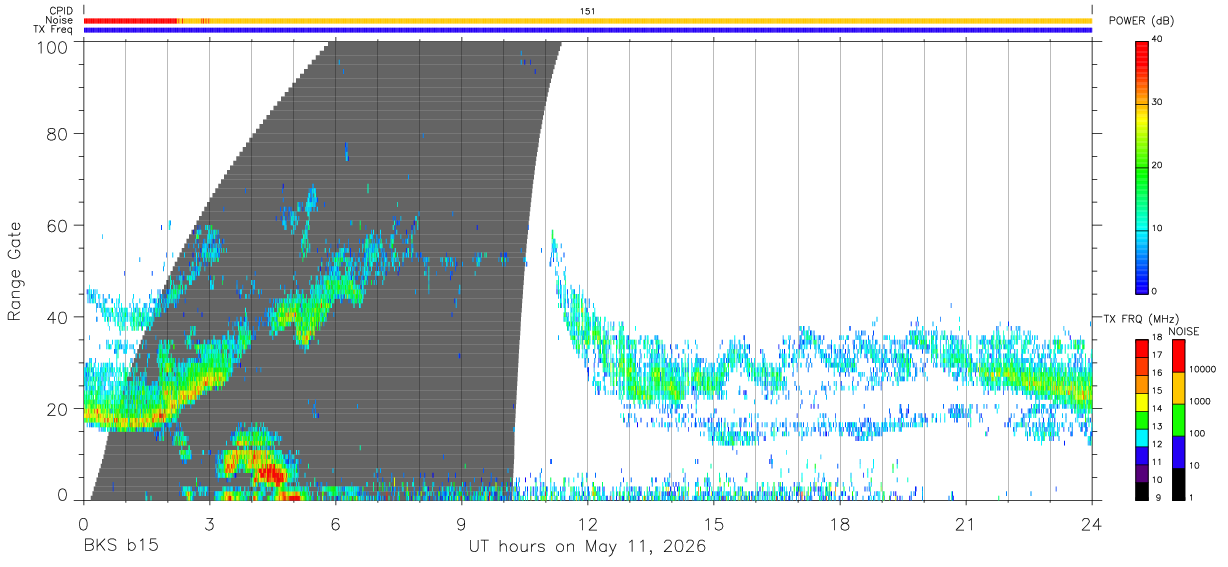Click the TX FRQ frequency color scale

1141,419
